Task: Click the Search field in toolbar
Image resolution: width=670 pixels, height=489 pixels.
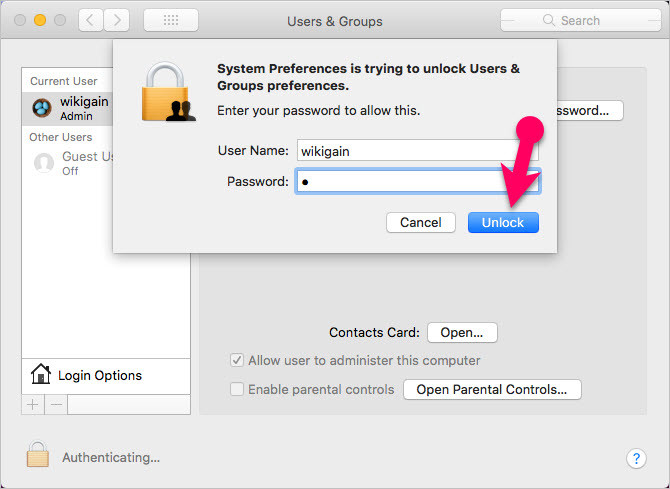Action: tap(579, 20)
